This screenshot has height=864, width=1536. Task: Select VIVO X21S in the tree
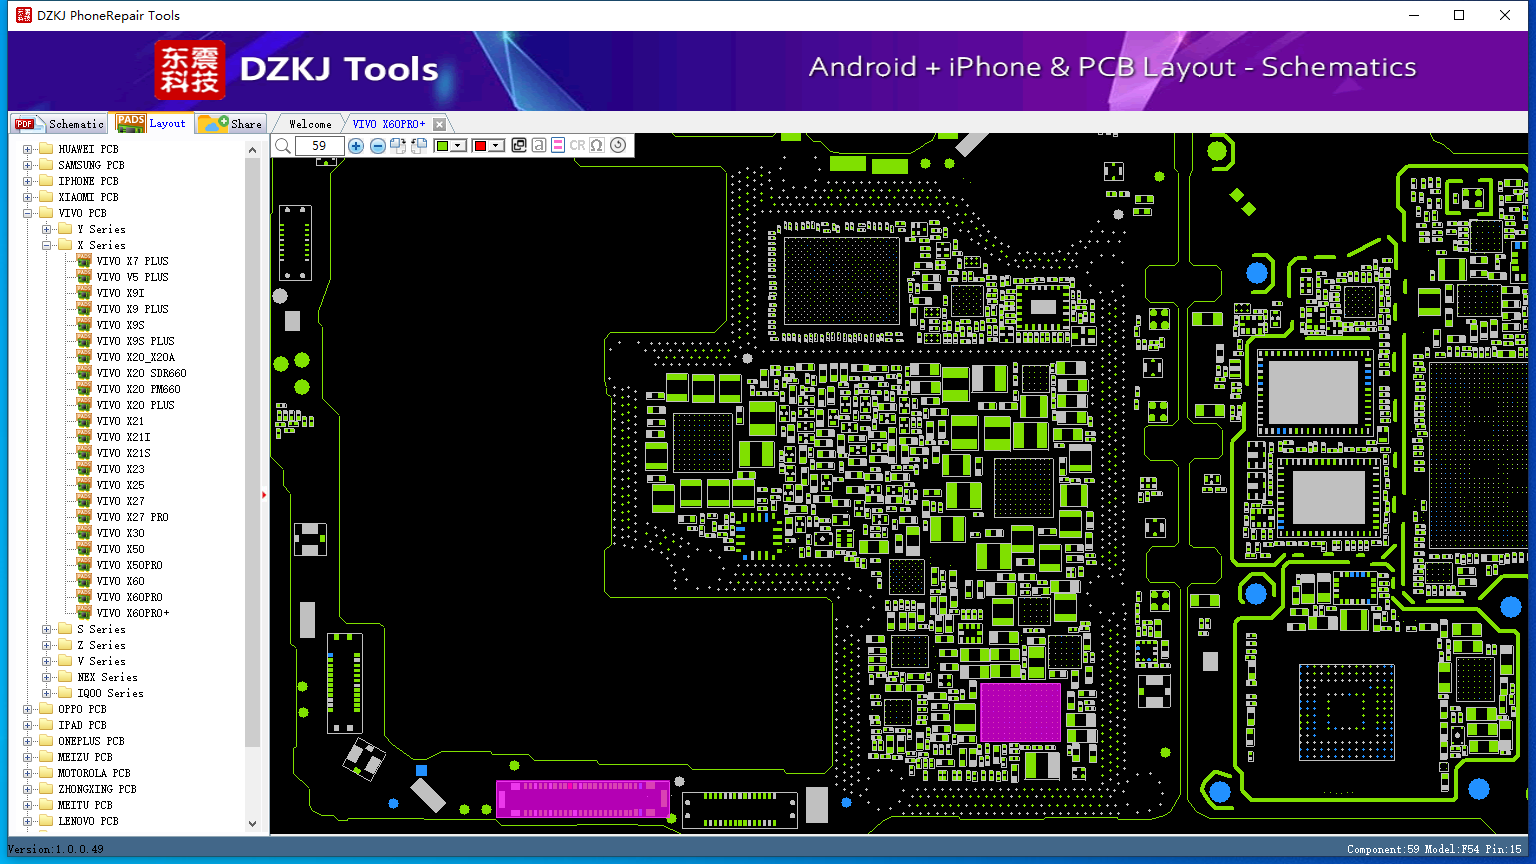pyautogui.click(x=123, y=453)
